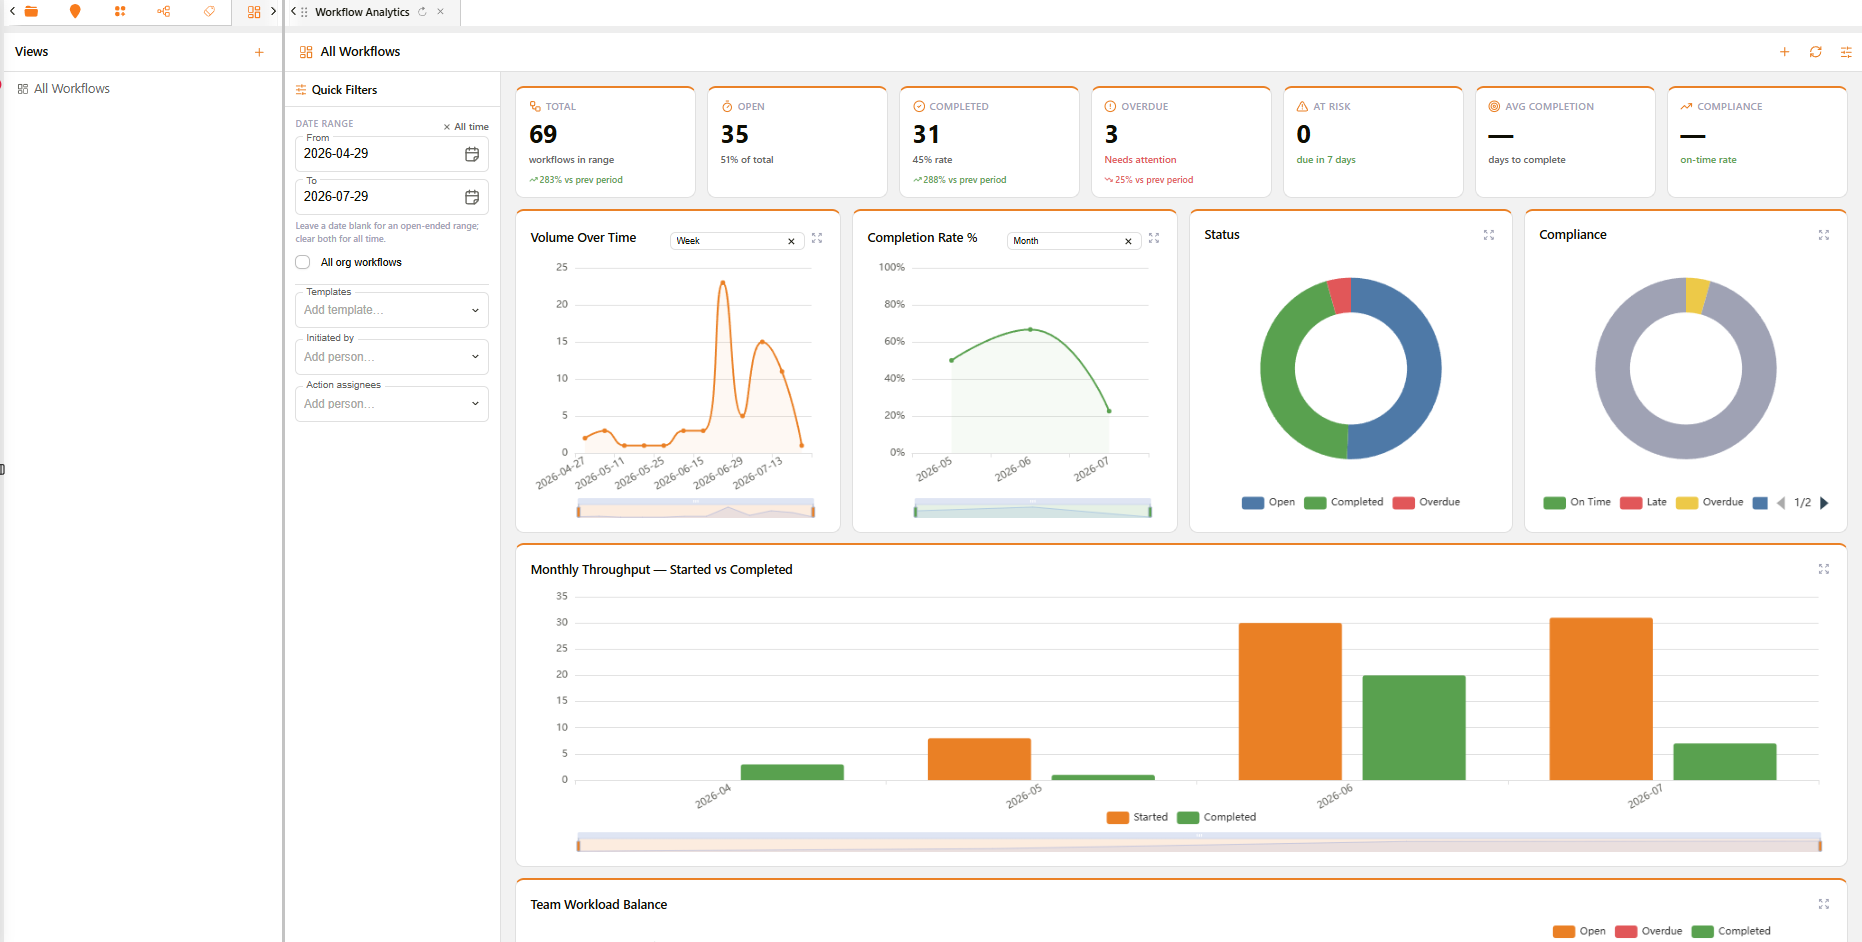Toggle Open series in Team Workload legend
The image size is (1862, 942).
[x=1579, y=931]
